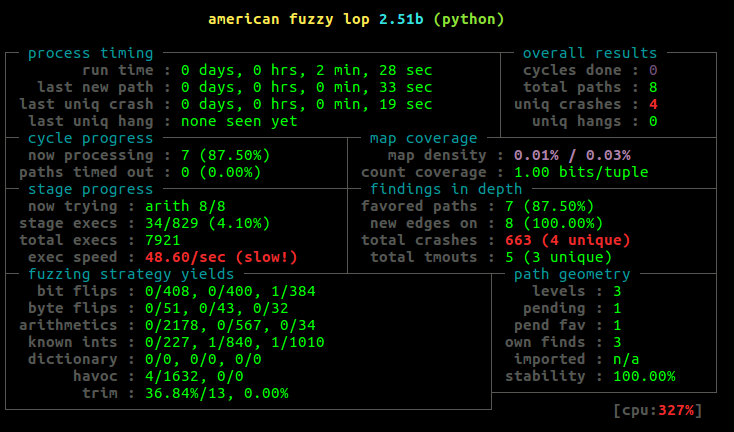The width and height of the screenshot is (734, 432).
Task: Click the 'american fuzzy lop' title text
Action: pos(289,19)
